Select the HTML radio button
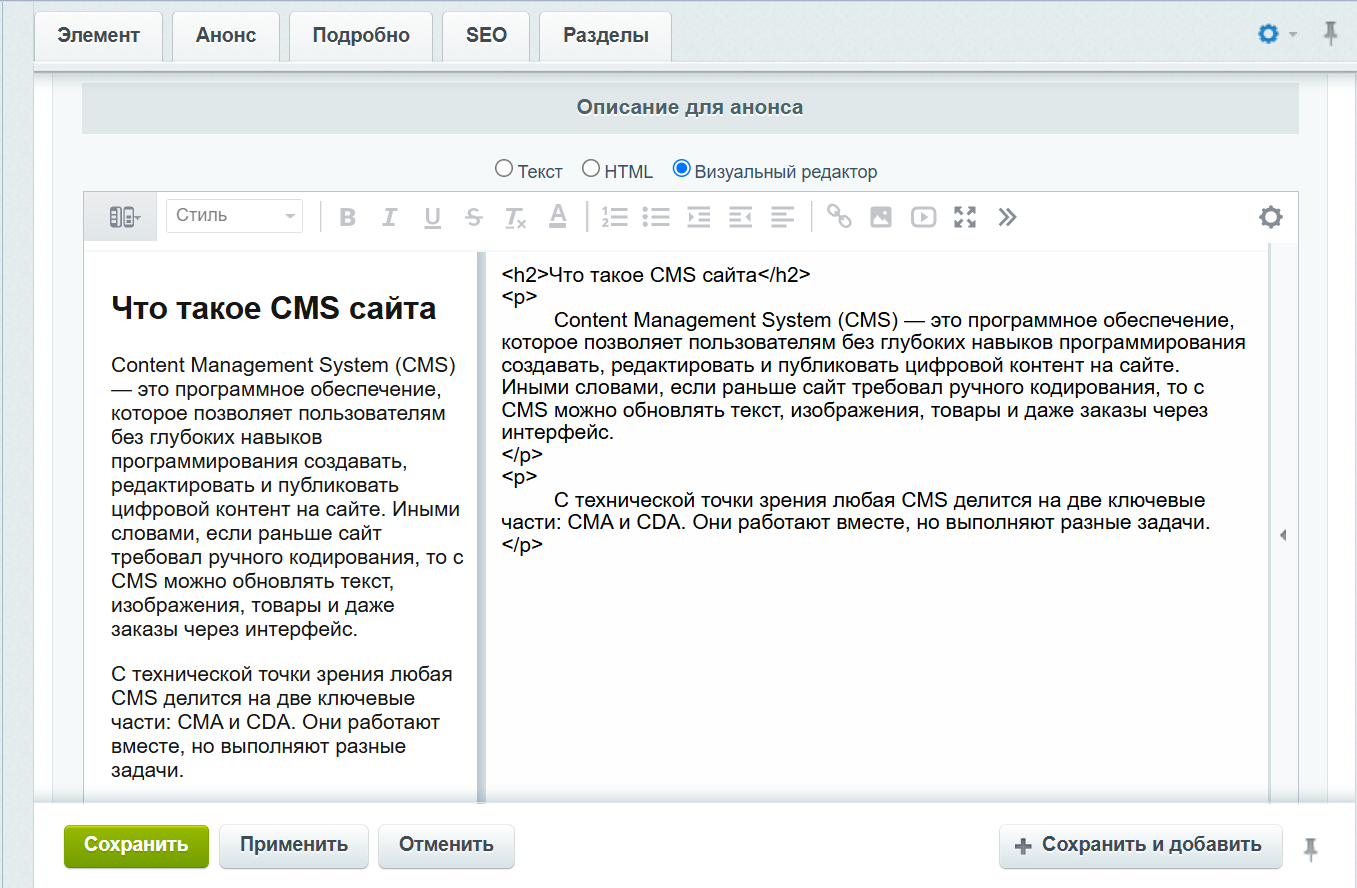 (591, 169)
